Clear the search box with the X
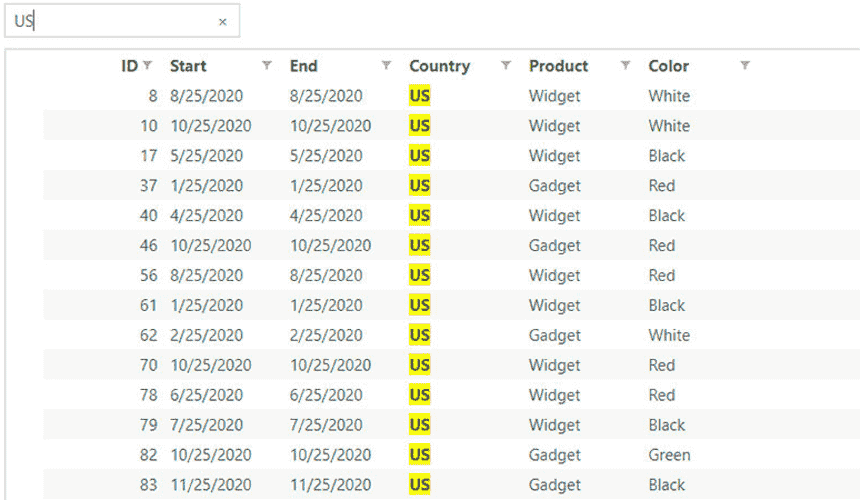 [x=222, y=22]
